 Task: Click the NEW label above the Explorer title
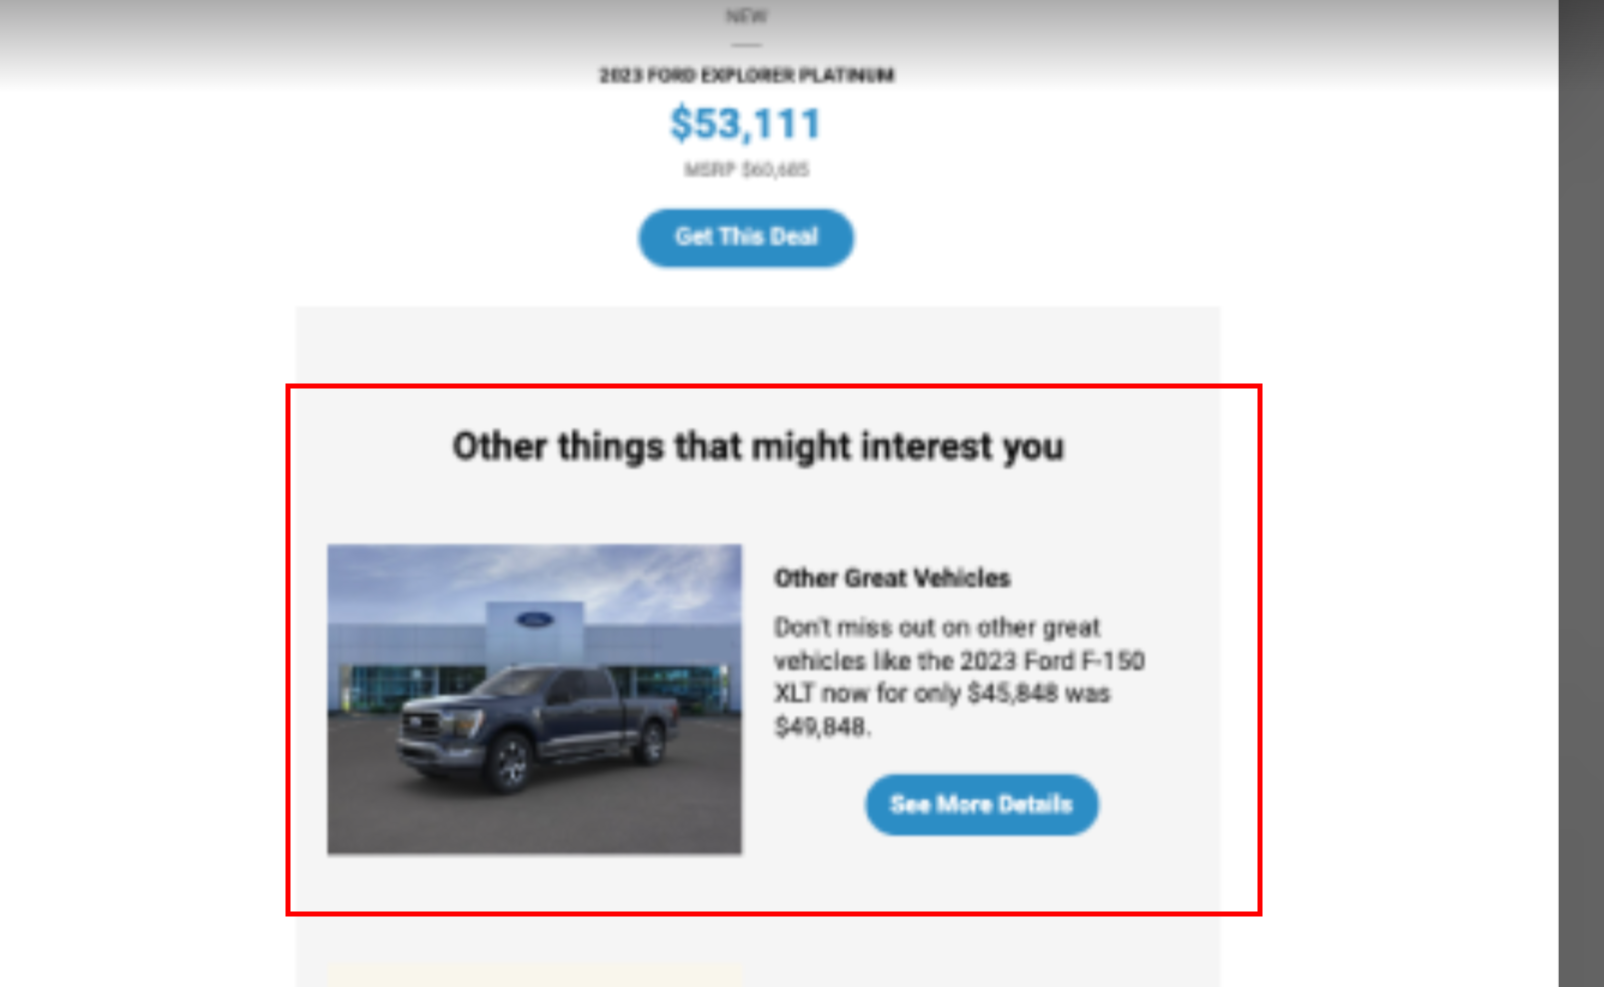pos(746,15)
